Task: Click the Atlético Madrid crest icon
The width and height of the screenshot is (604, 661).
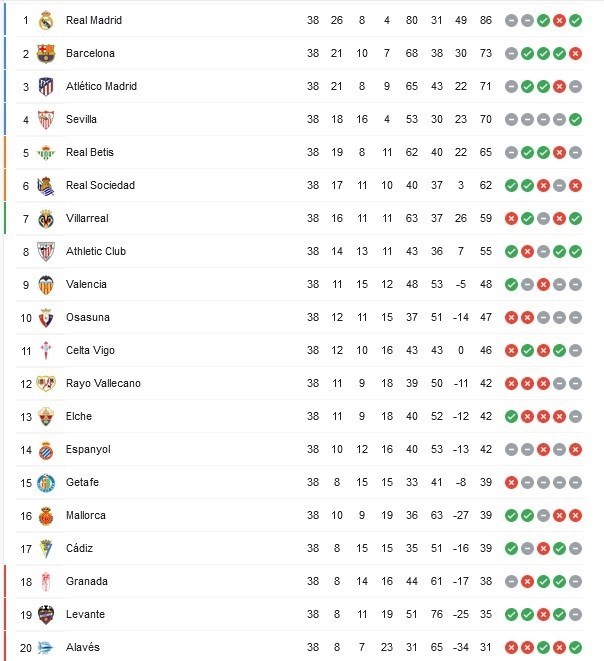Action: [45, 86]
